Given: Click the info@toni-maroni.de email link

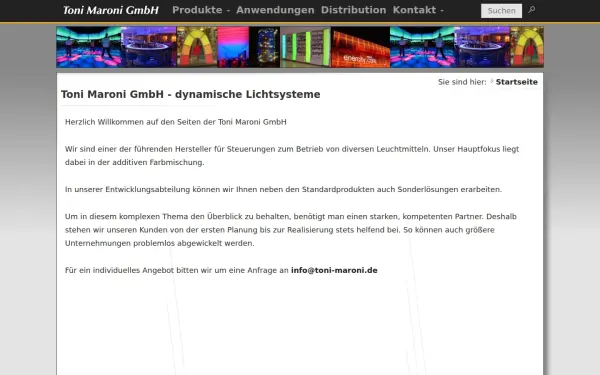Looking at the screenshot, I should coord(334,270).
